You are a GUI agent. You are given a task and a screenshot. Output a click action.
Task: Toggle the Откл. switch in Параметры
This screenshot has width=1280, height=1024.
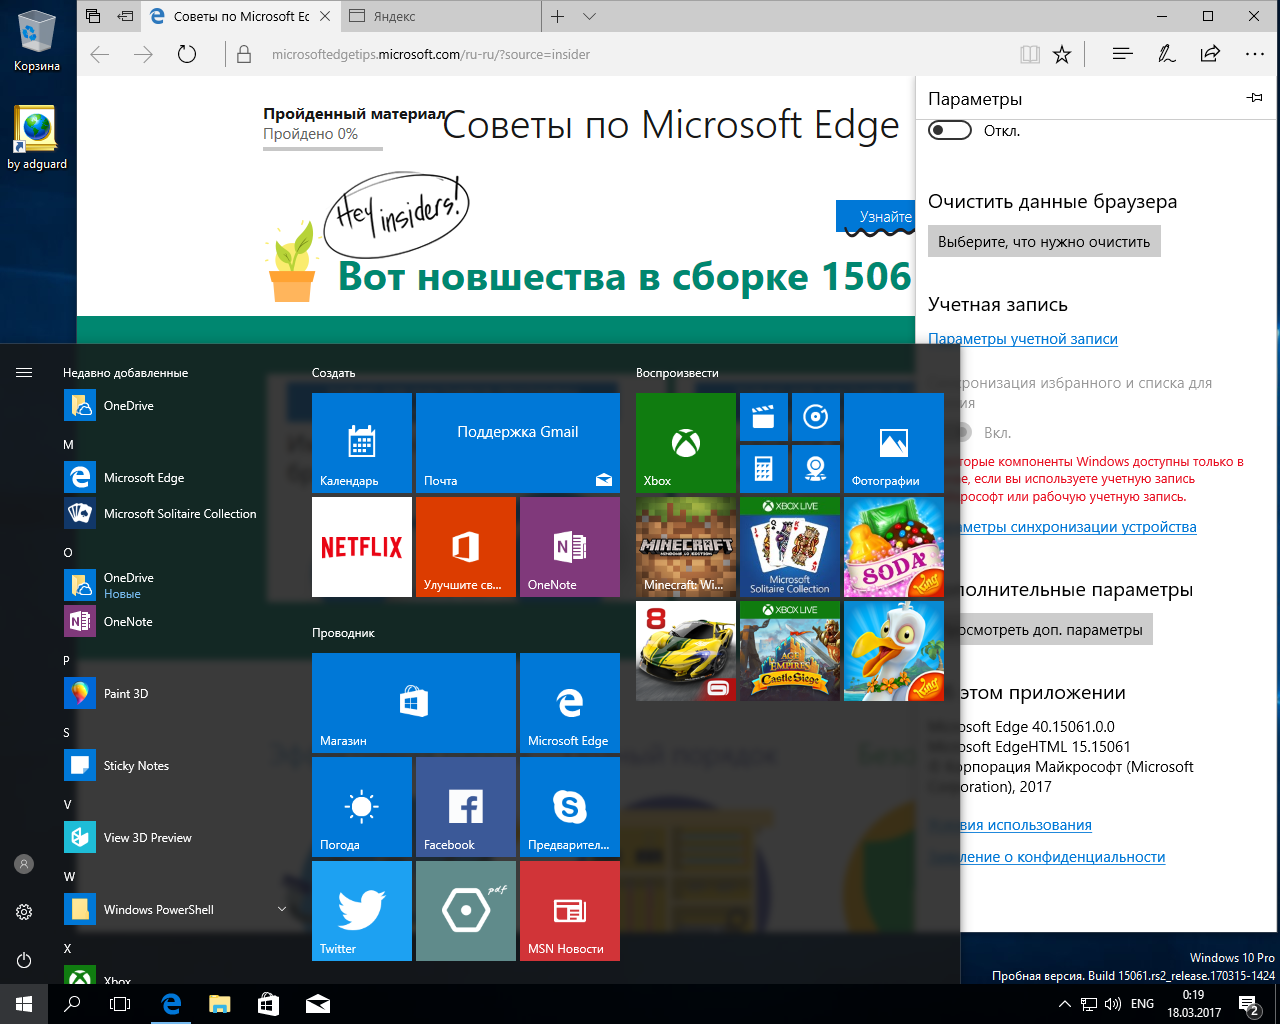pos(950,131)
